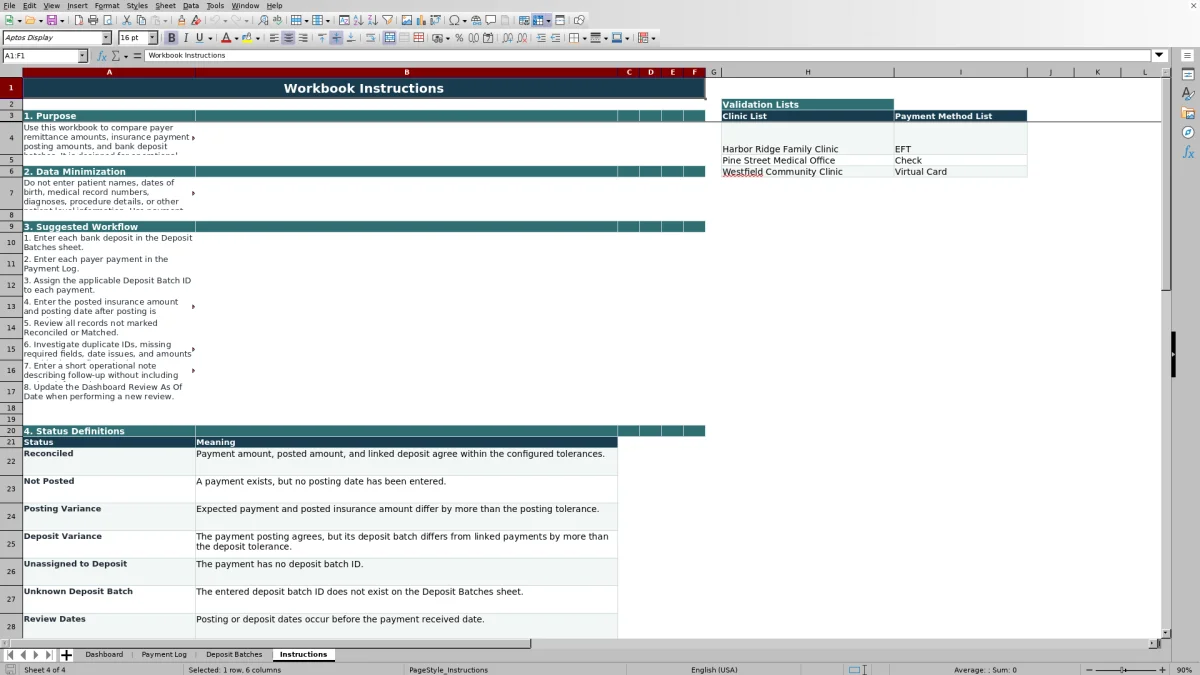Screen dimensions: 1200x675
Task: Click the Insert Chart icon
Action: tap(420, 20)
